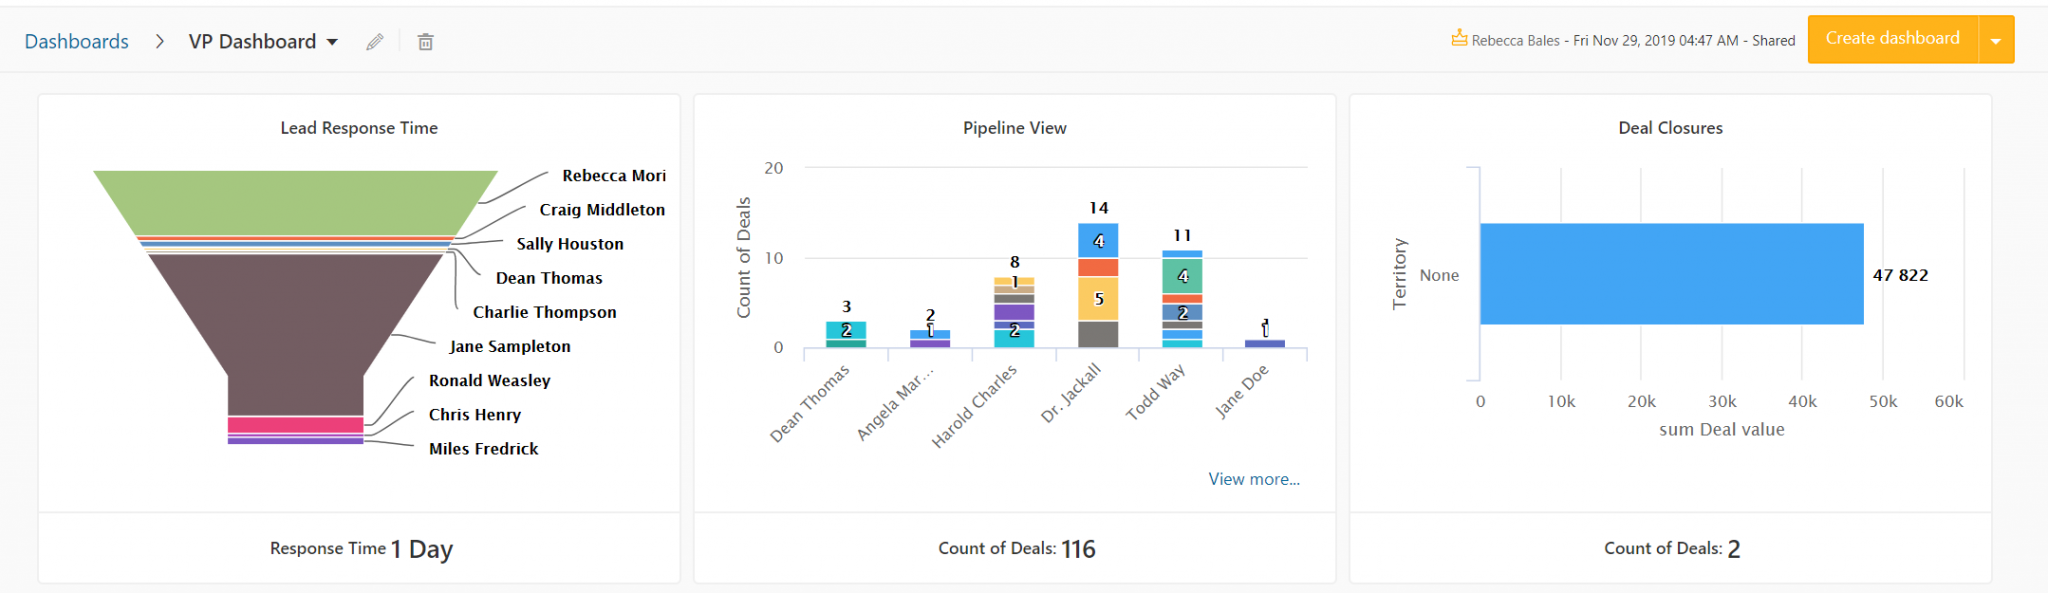Click the crown icon beside Rebecca Bales
2048x593 pixels.
pos(1458,40)
